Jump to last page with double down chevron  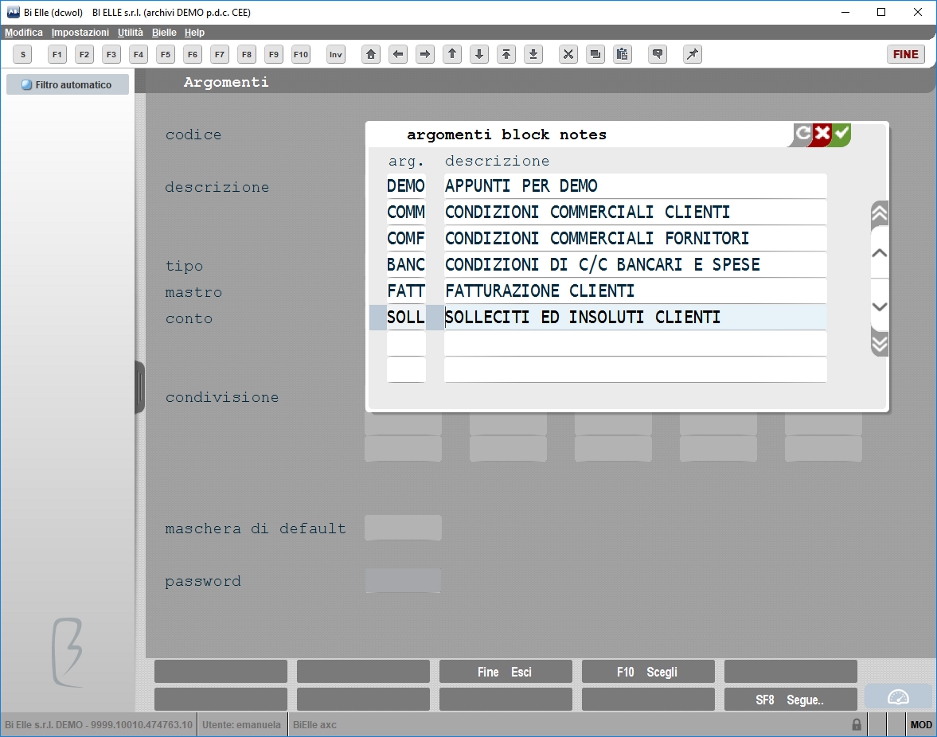pyautogui.click(x=879, y=344)
